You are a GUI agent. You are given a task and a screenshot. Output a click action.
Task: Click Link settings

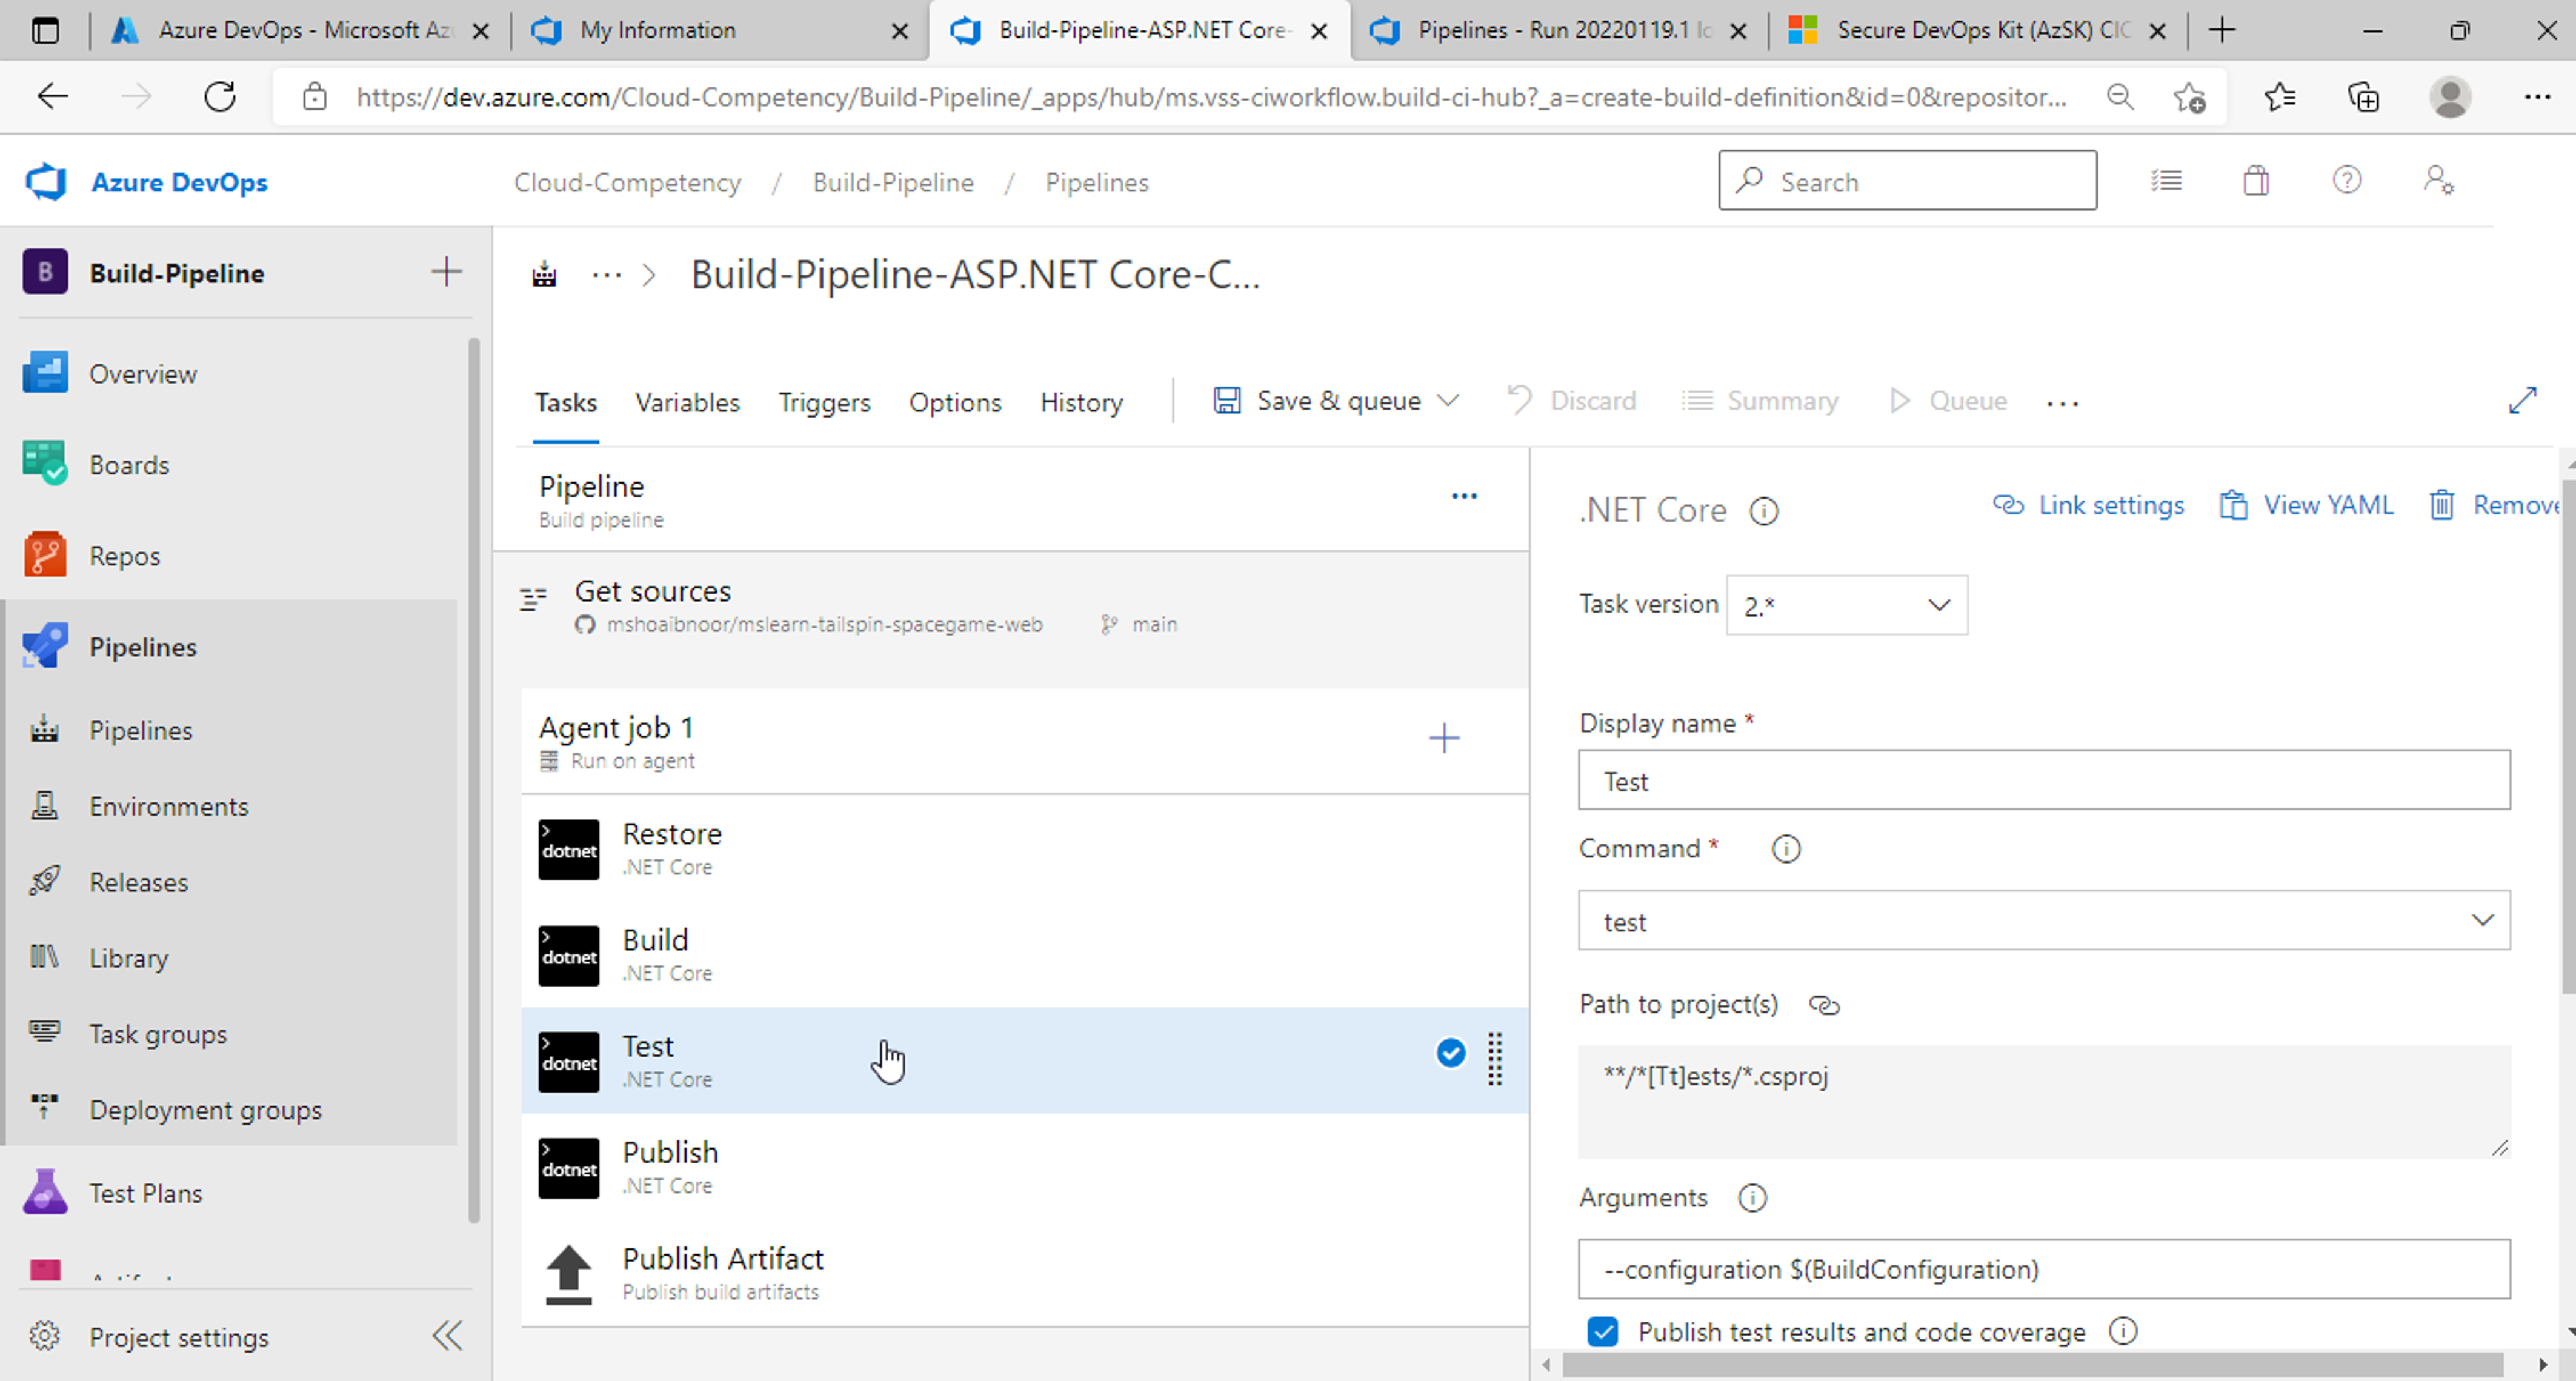2088,505
